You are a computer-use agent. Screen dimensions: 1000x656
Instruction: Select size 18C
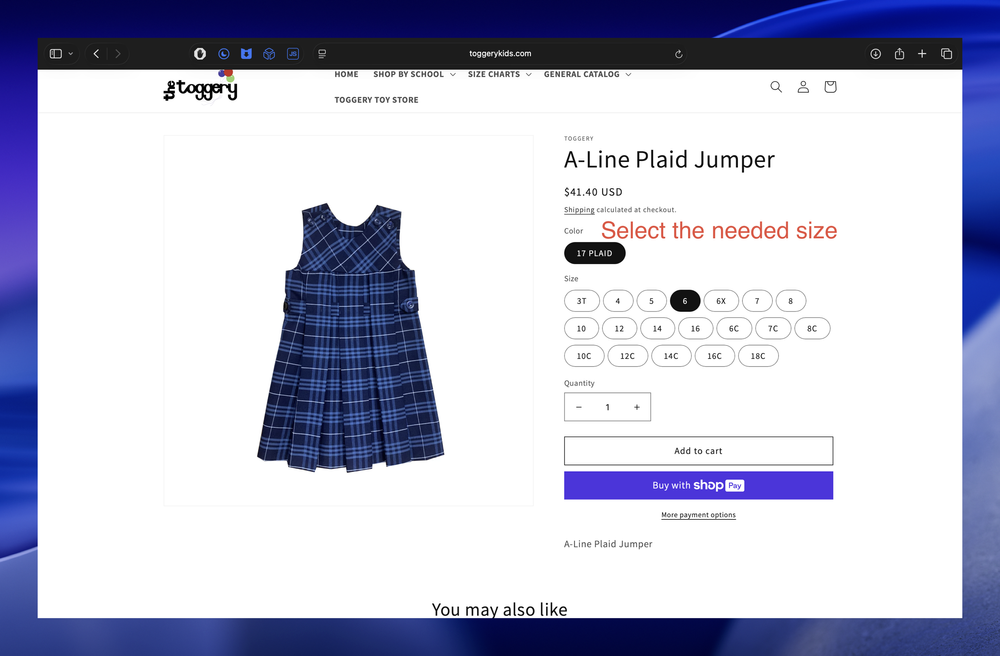click(x=758, y=356)
